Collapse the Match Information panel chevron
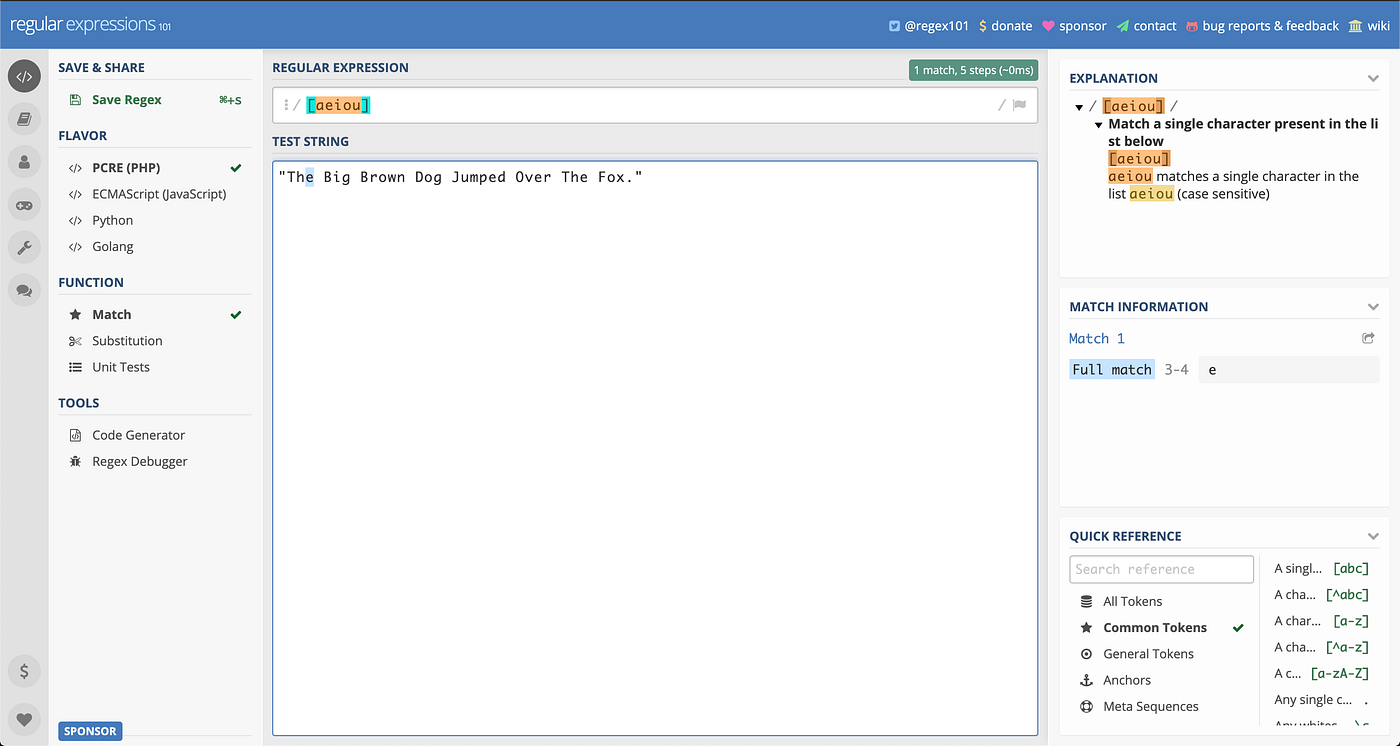This screenshot has height=746, width=1400. pyautogui.click(x=1373, y=307)
